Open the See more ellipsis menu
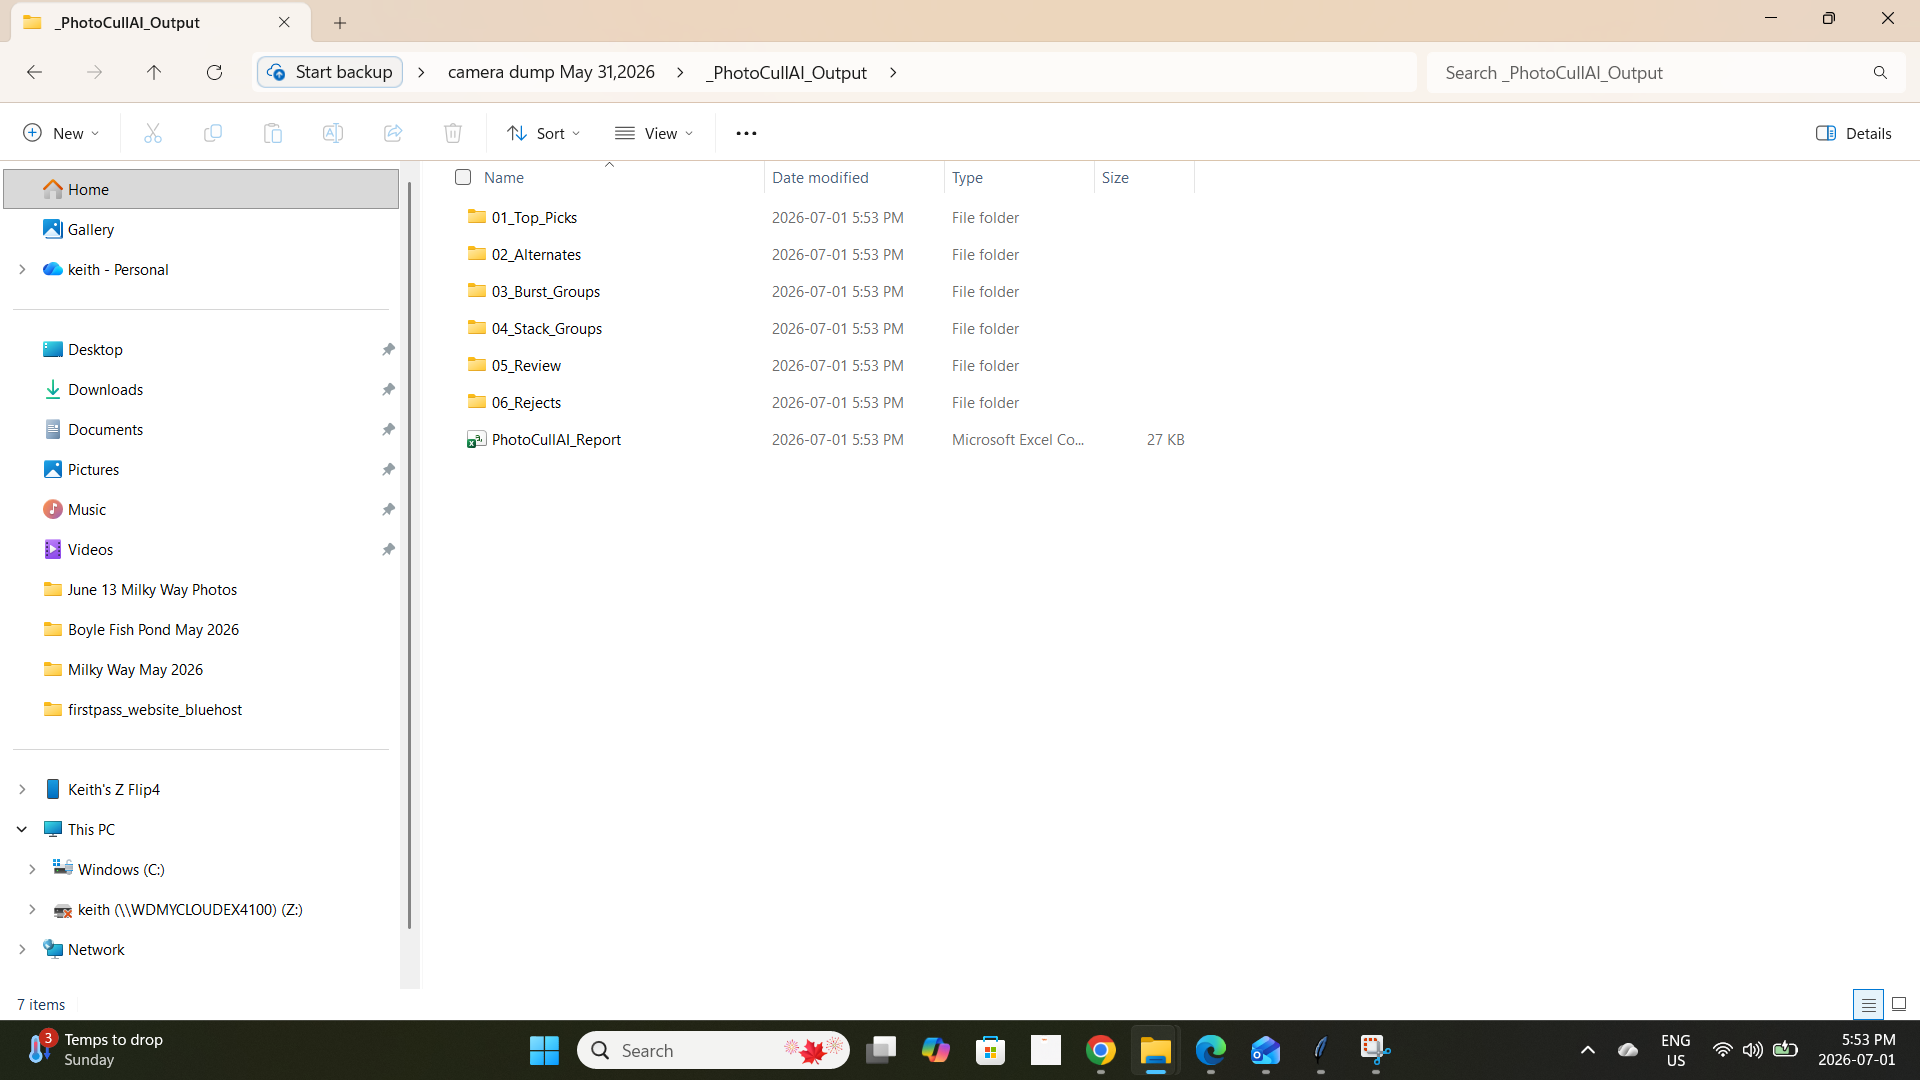The width and height of the screenshot is (1920, 1080). pos(746,133)
